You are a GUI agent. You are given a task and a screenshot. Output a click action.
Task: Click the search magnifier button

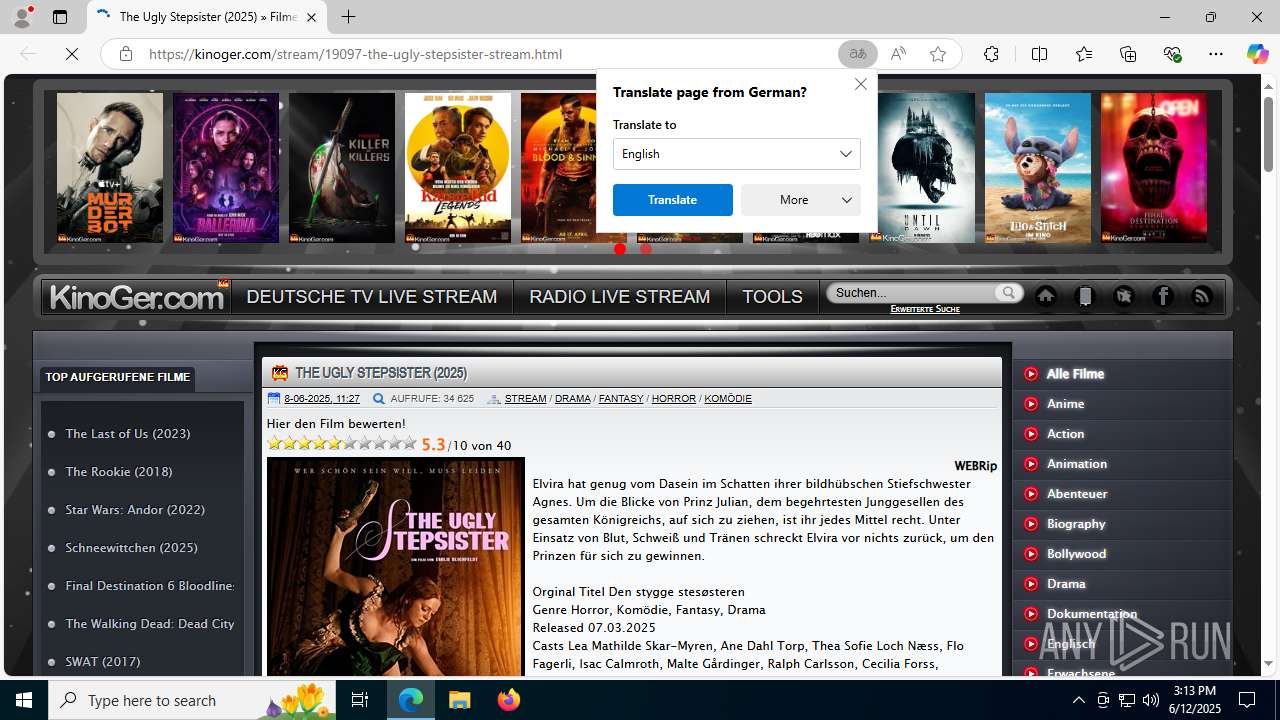pyautogui.click(x=1008, y=293)
